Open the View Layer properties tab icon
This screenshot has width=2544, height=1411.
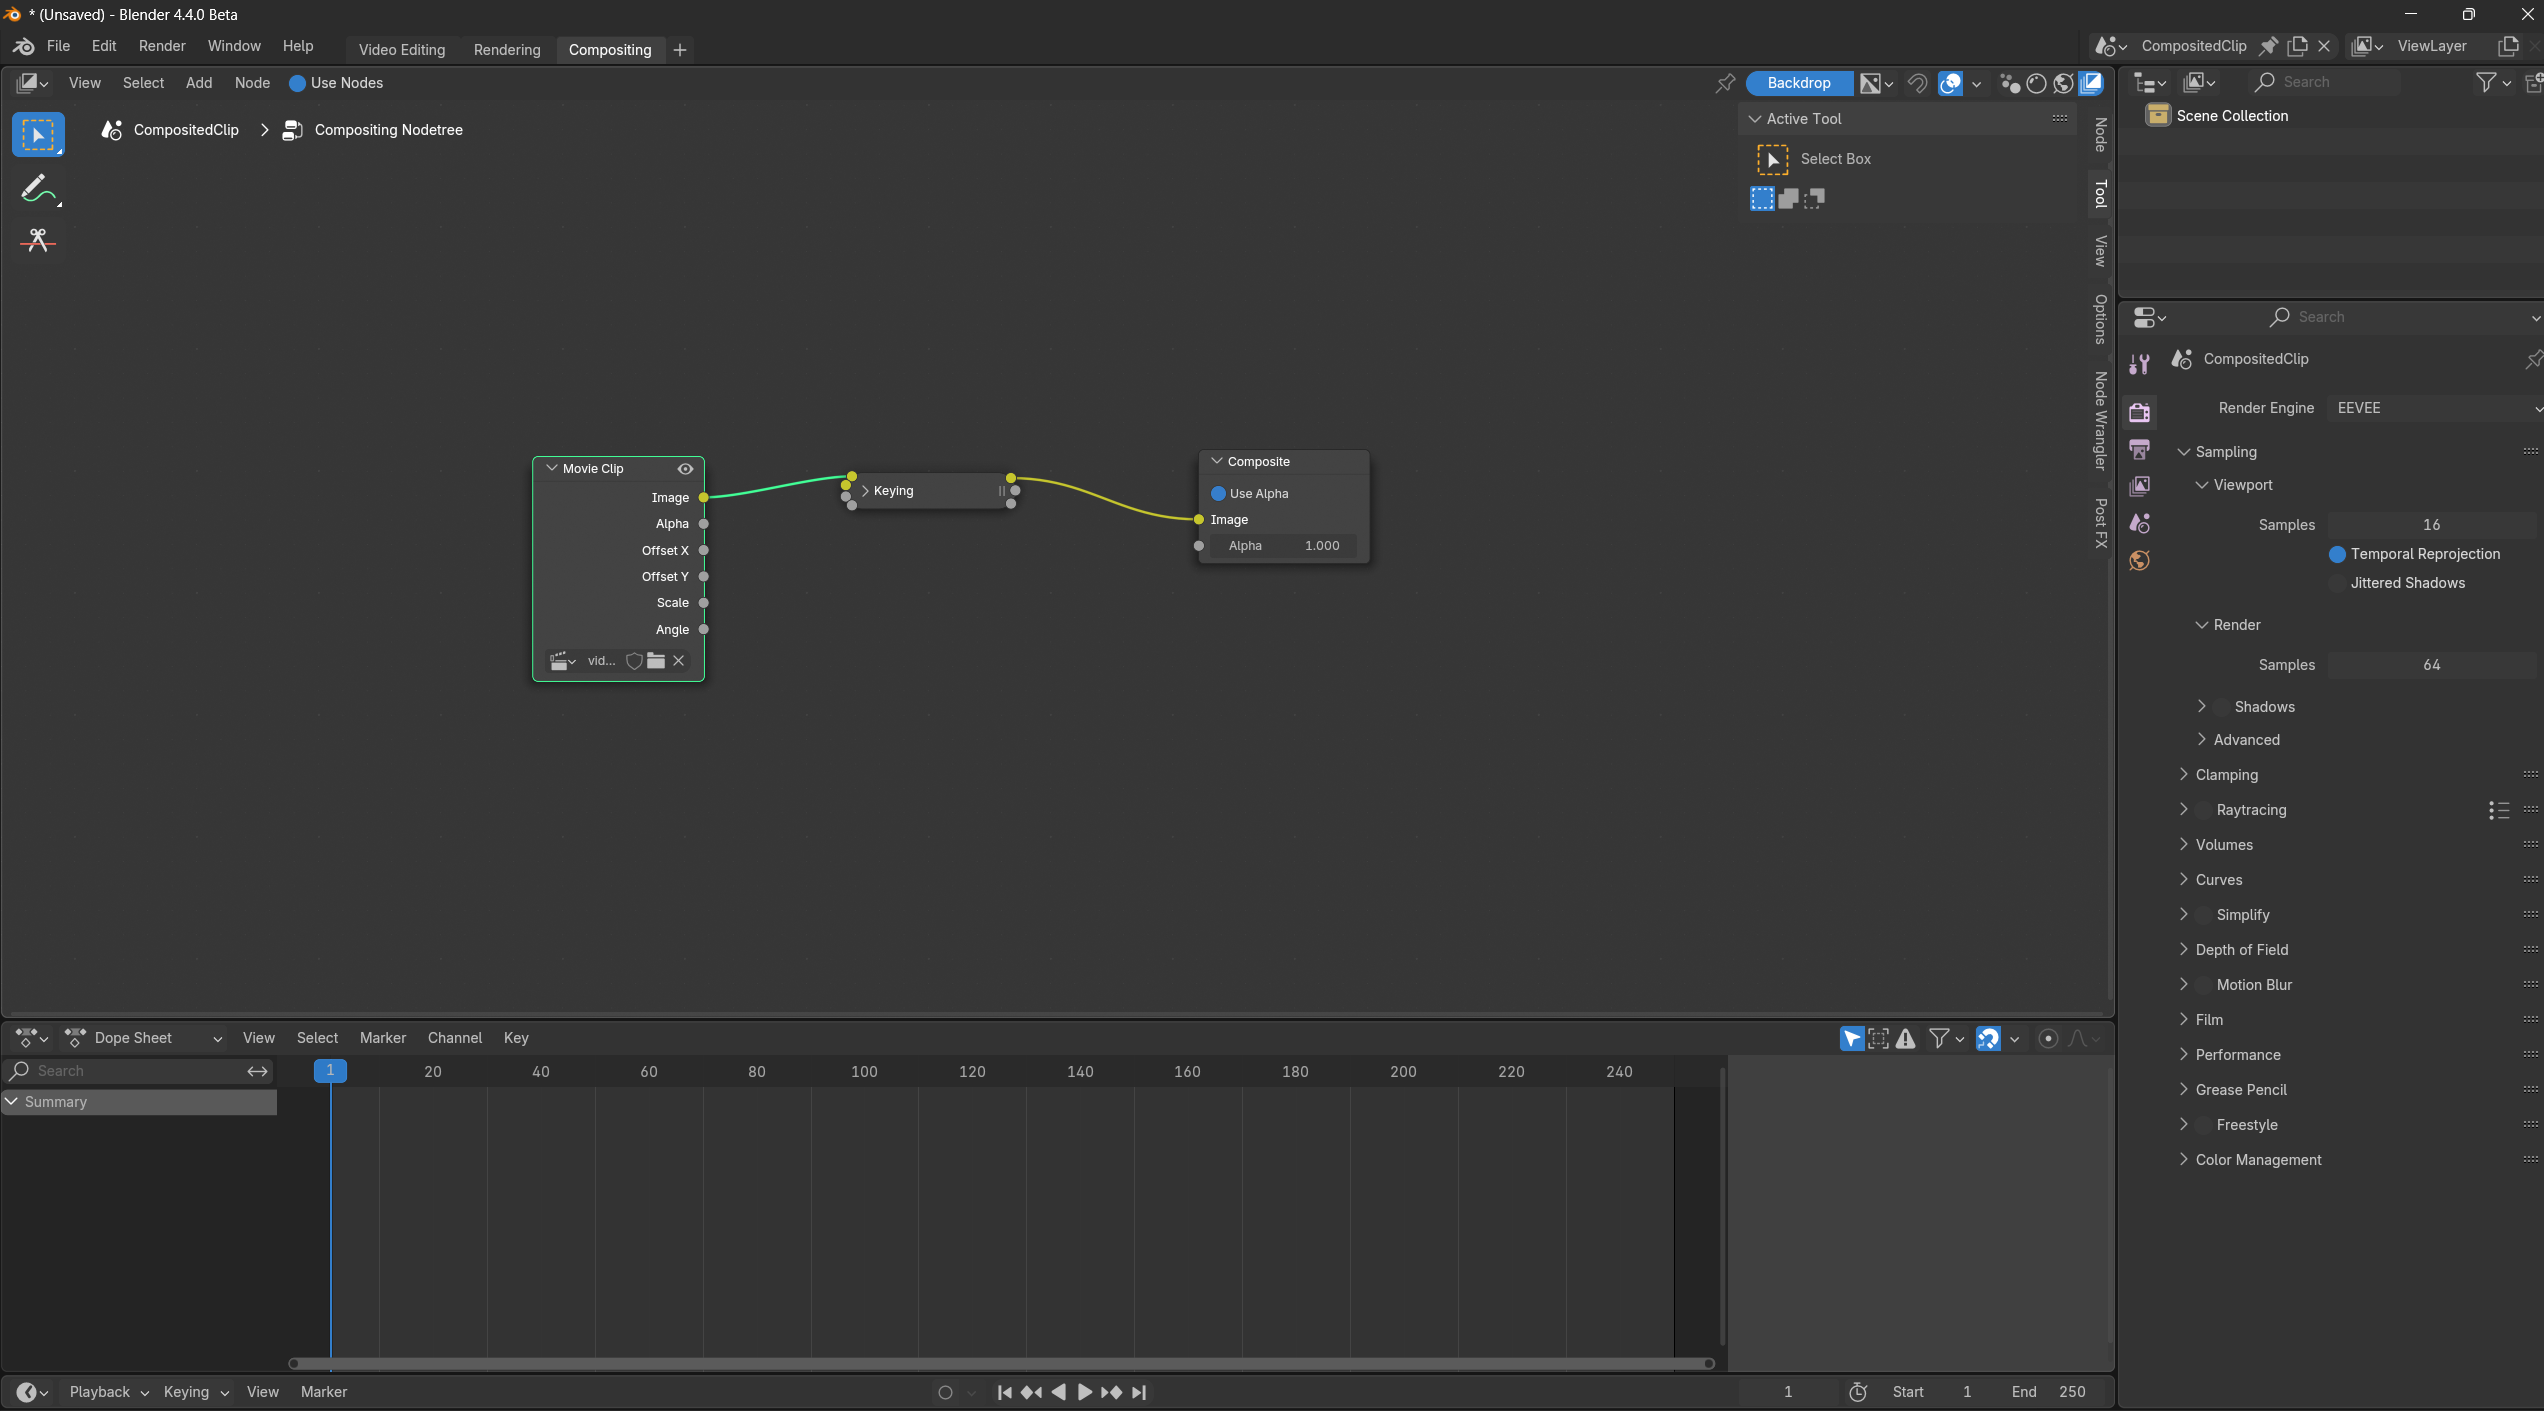pos(2140,486)
